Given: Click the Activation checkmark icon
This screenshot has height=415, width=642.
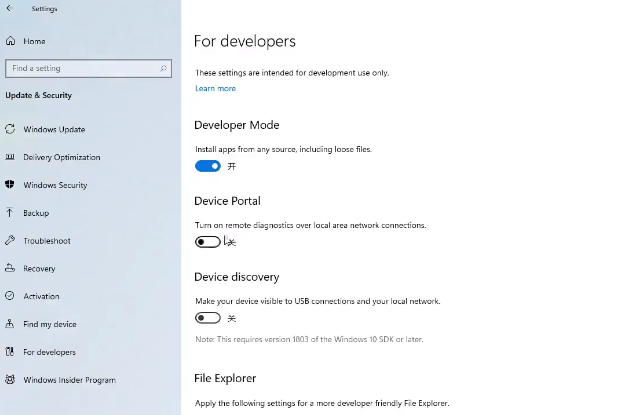Looking at the screenshot, I should [10, 296].
